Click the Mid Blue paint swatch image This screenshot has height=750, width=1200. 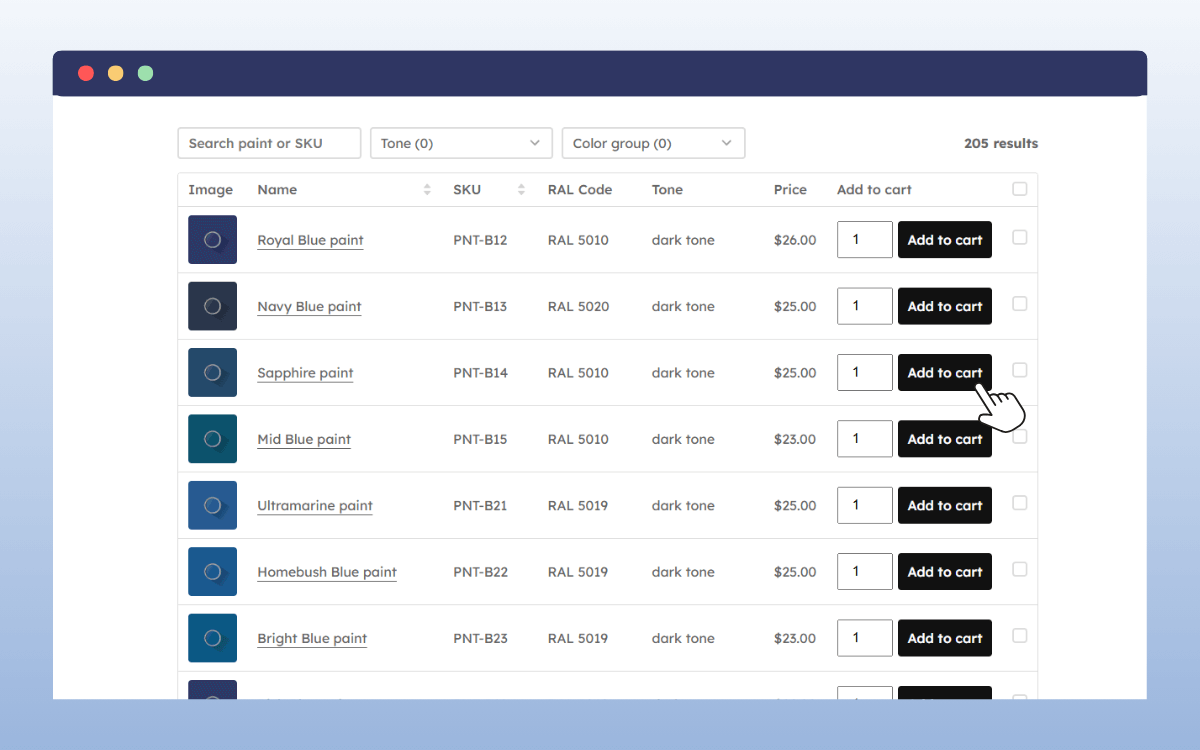212,439
